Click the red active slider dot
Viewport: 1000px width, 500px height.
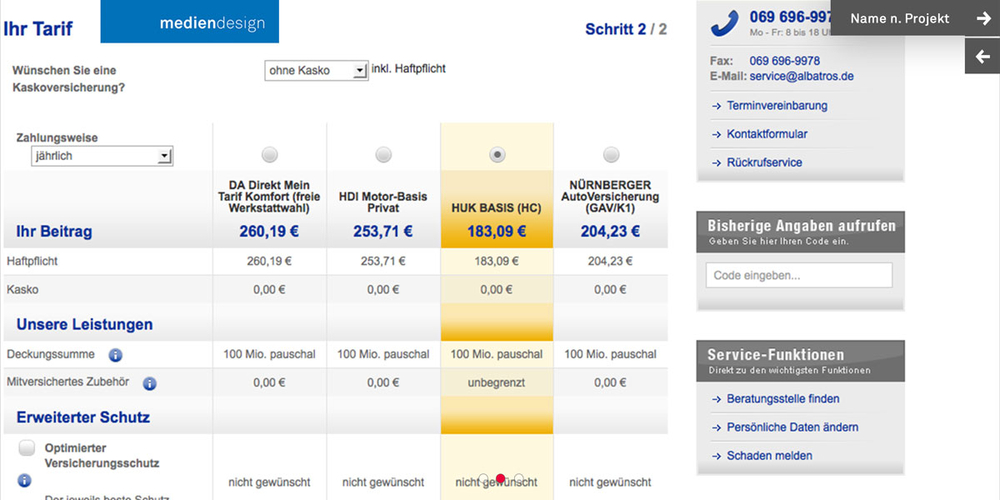[x=501, y=478]
